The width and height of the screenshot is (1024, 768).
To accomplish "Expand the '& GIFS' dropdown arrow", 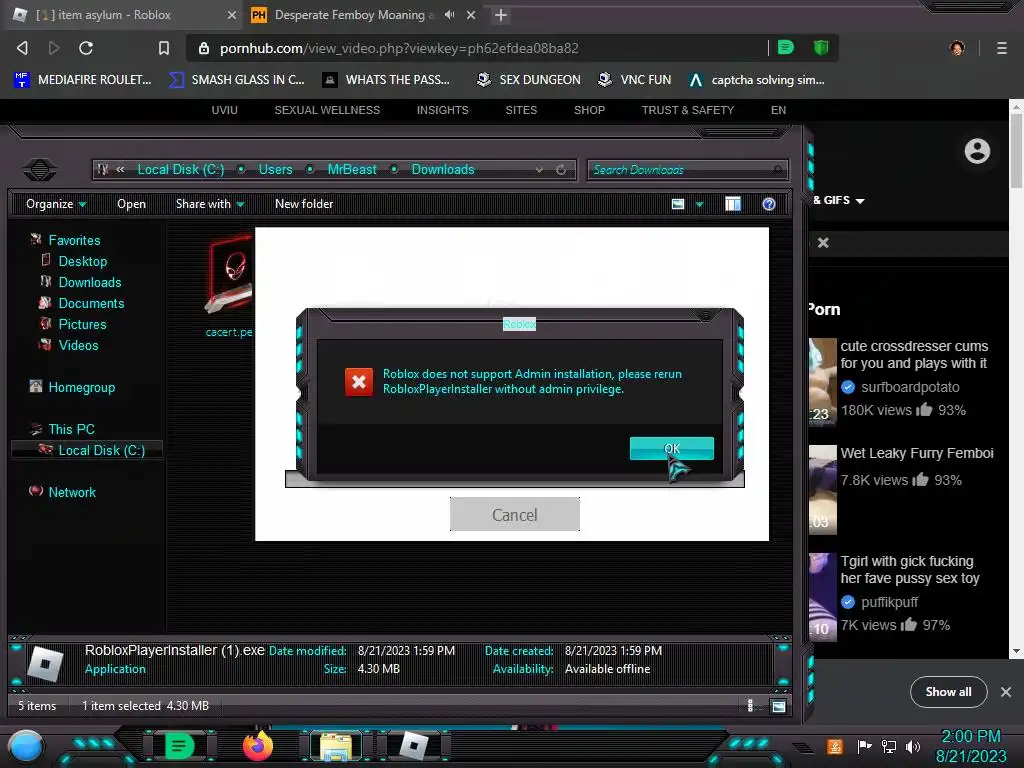I will [860, 200].
